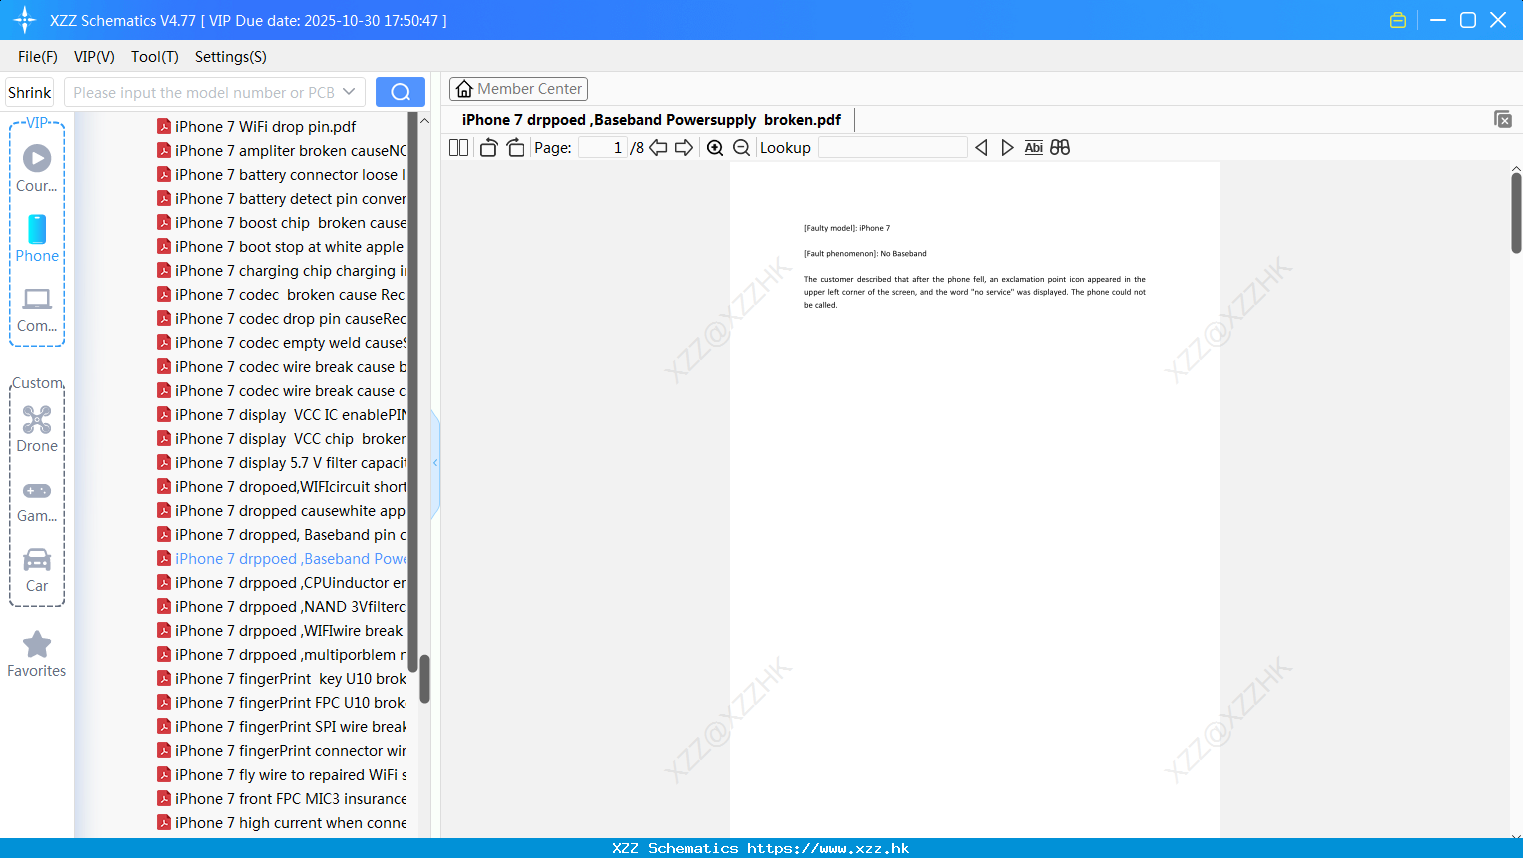Click the XZZ app logo icon

pyautogui.click(x=25, y=20)
